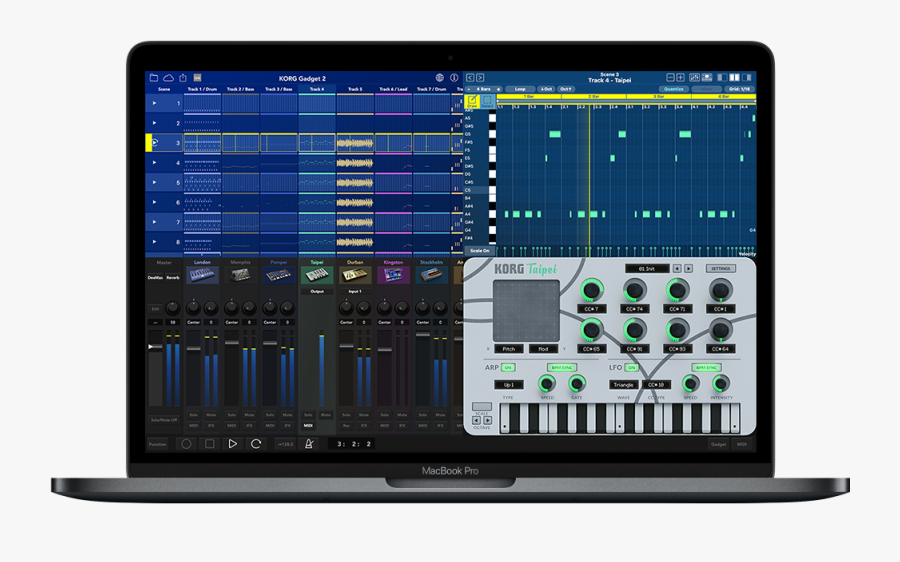Toggle ARP BPM SYNC
The image size is (900, 562).
tap(561, 367)
